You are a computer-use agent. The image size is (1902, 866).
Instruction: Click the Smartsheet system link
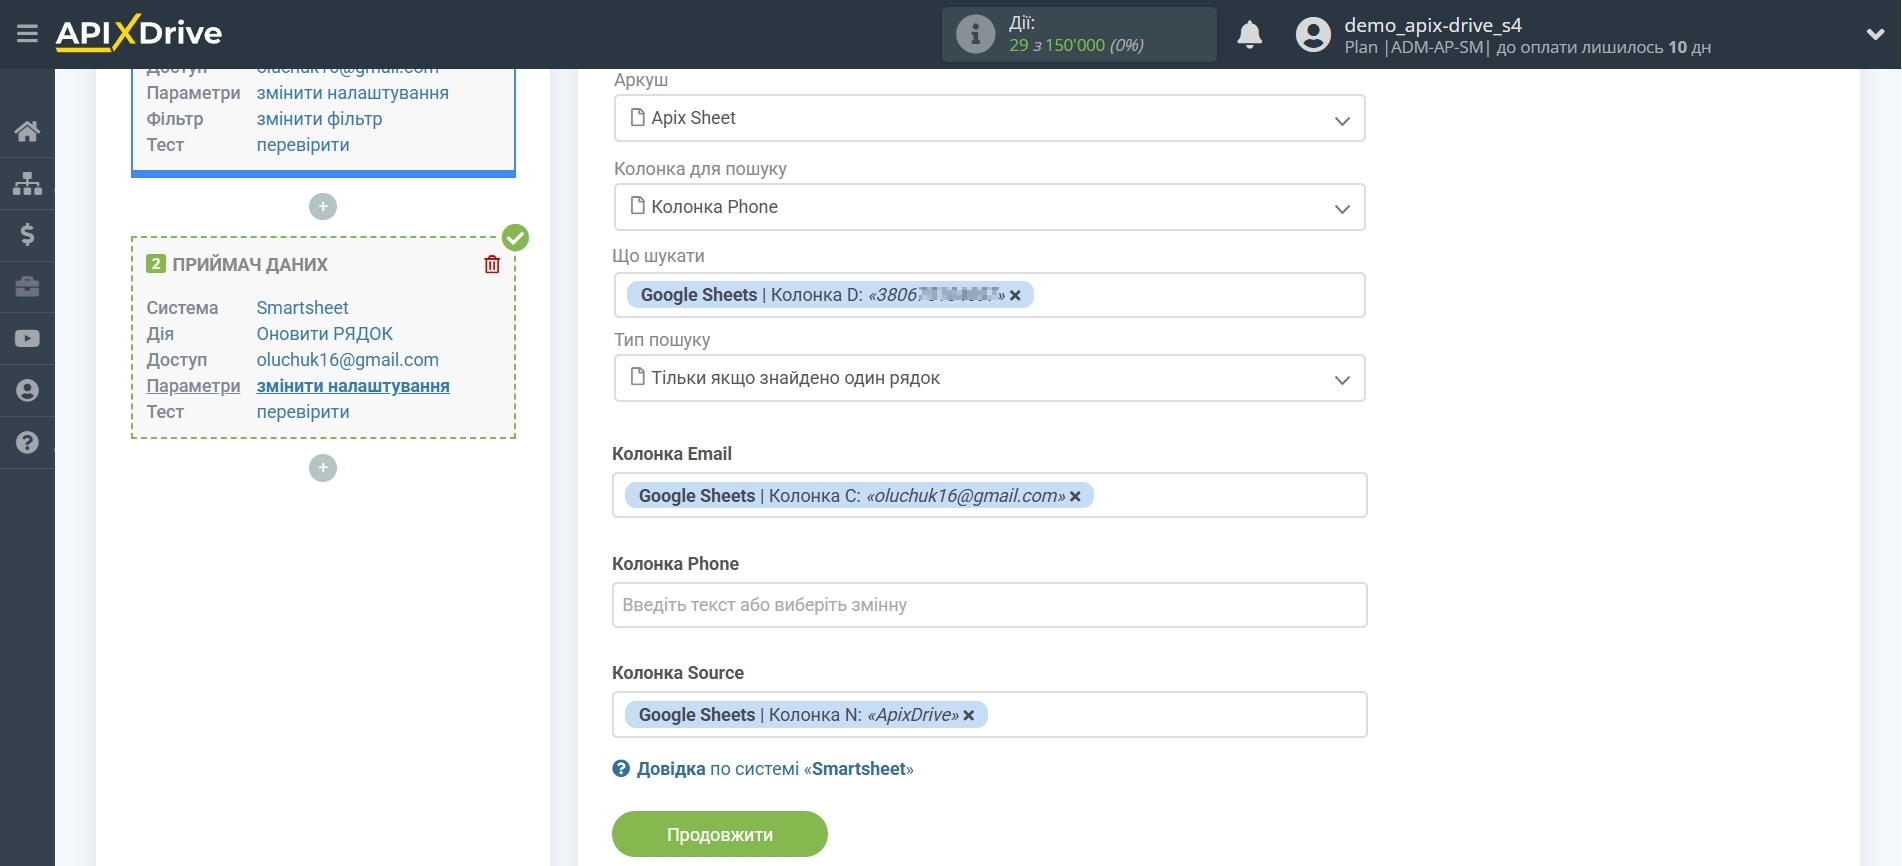[x=302, y=308]
